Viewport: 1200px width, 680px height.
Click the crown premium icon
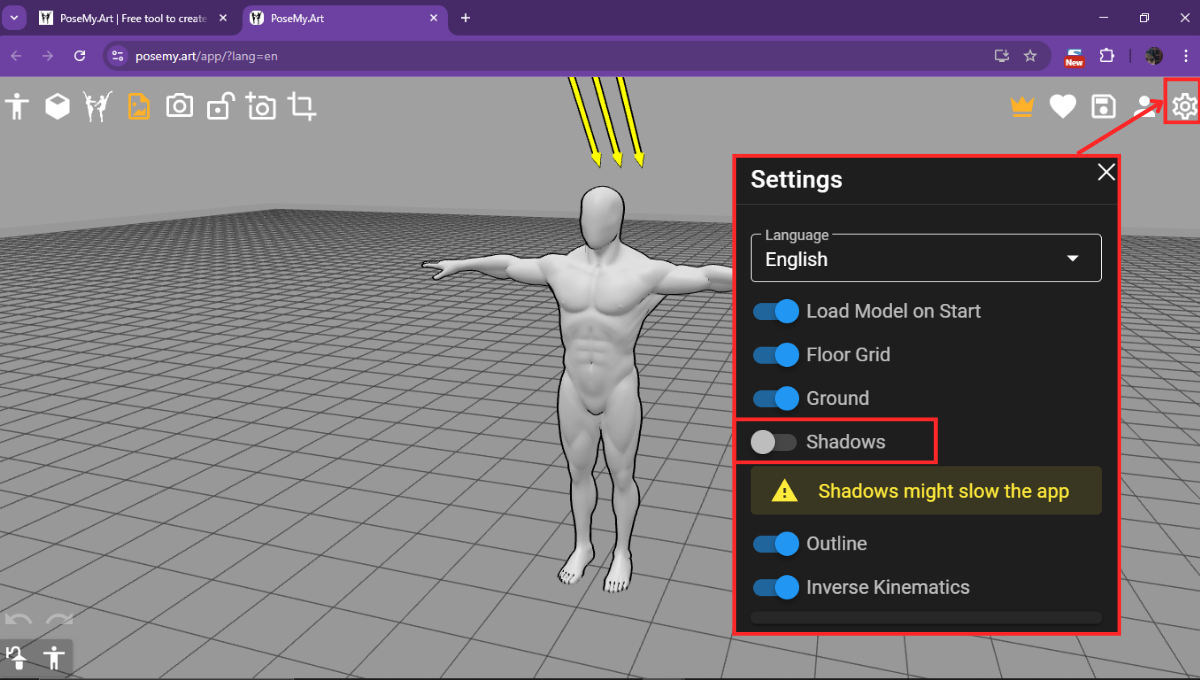pos(1022,105)
